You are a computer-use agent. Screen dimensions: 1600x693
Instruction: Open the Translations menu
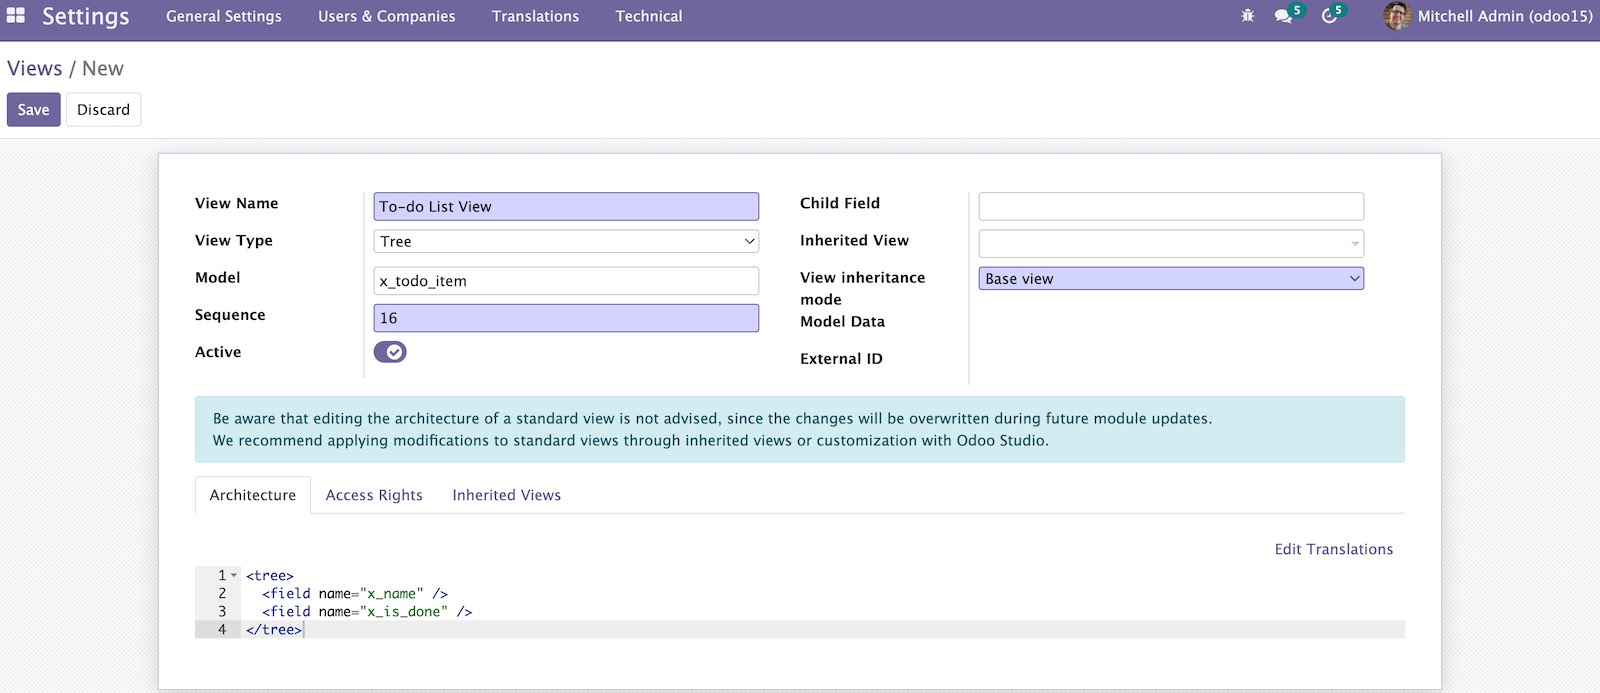535,16
